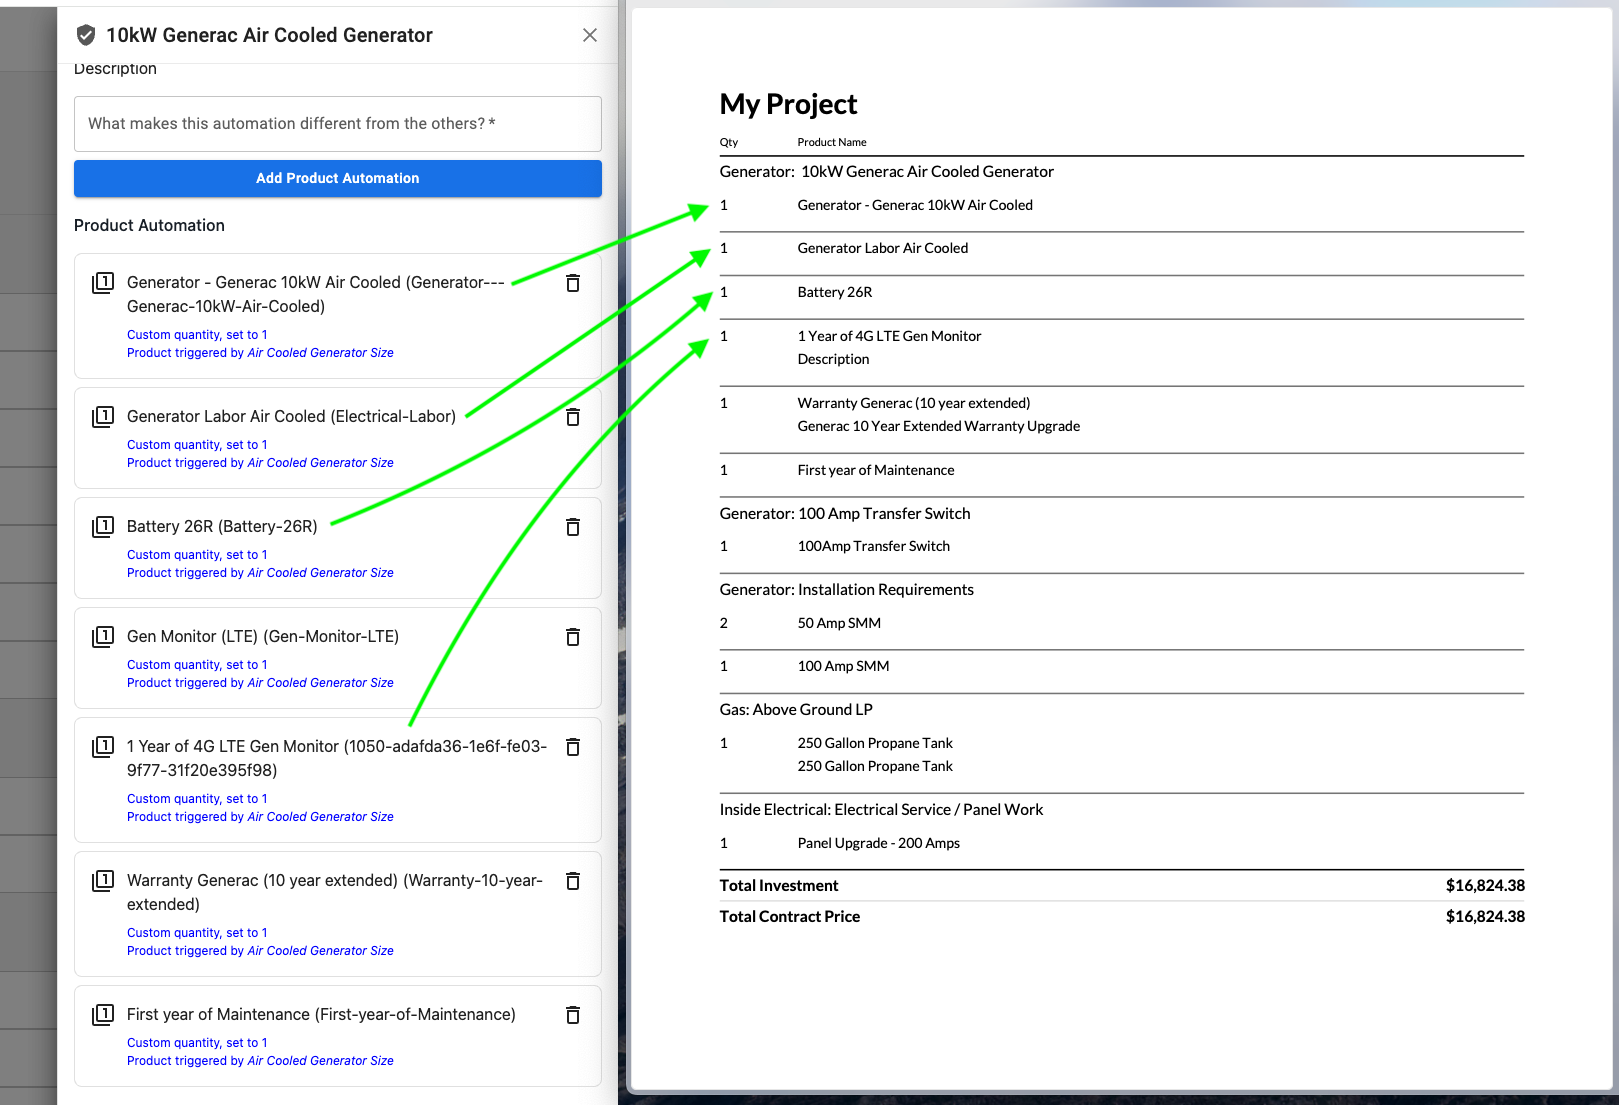Click the Add Product Automation button
1619x1105 pixels.
pos(338,178)
